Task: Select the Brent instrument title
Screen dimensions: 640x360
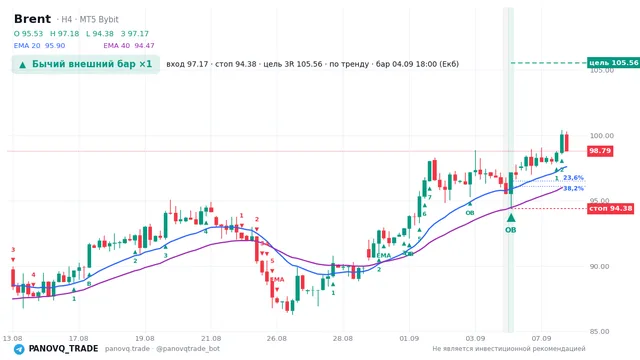Action: 32,19
